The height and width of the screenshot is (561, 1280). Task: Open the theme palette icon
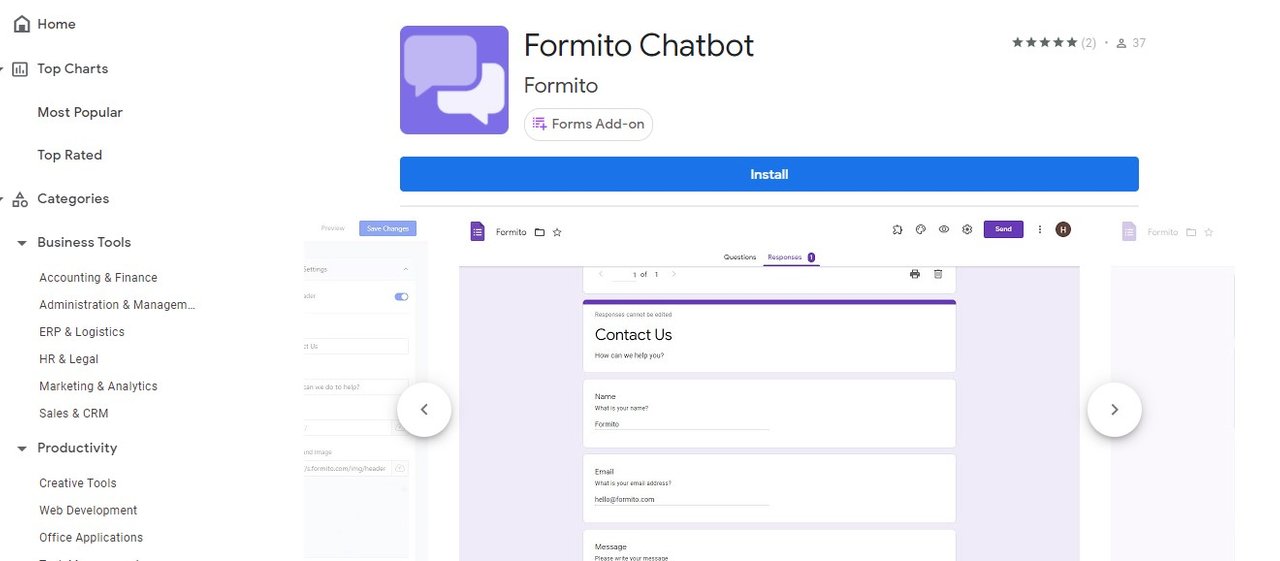(921, 229)
